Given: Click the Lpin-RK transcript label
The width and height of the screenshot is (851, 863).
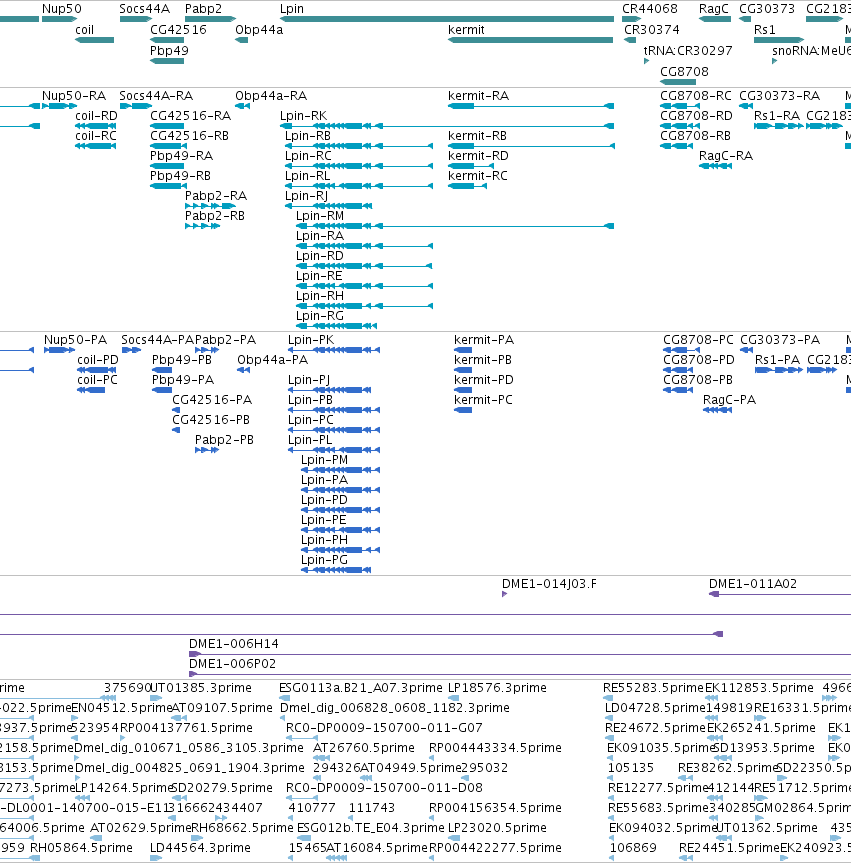Looking at the screenshot, I should [x=303, y=116].
